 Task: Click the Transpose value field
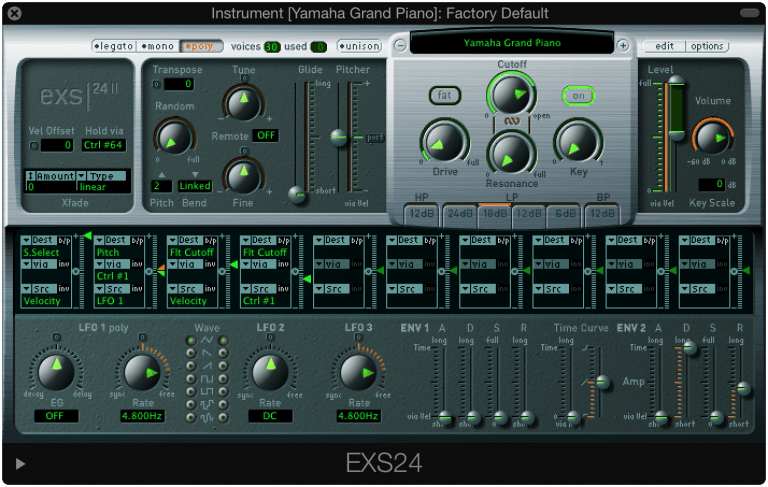coord(178,84)
